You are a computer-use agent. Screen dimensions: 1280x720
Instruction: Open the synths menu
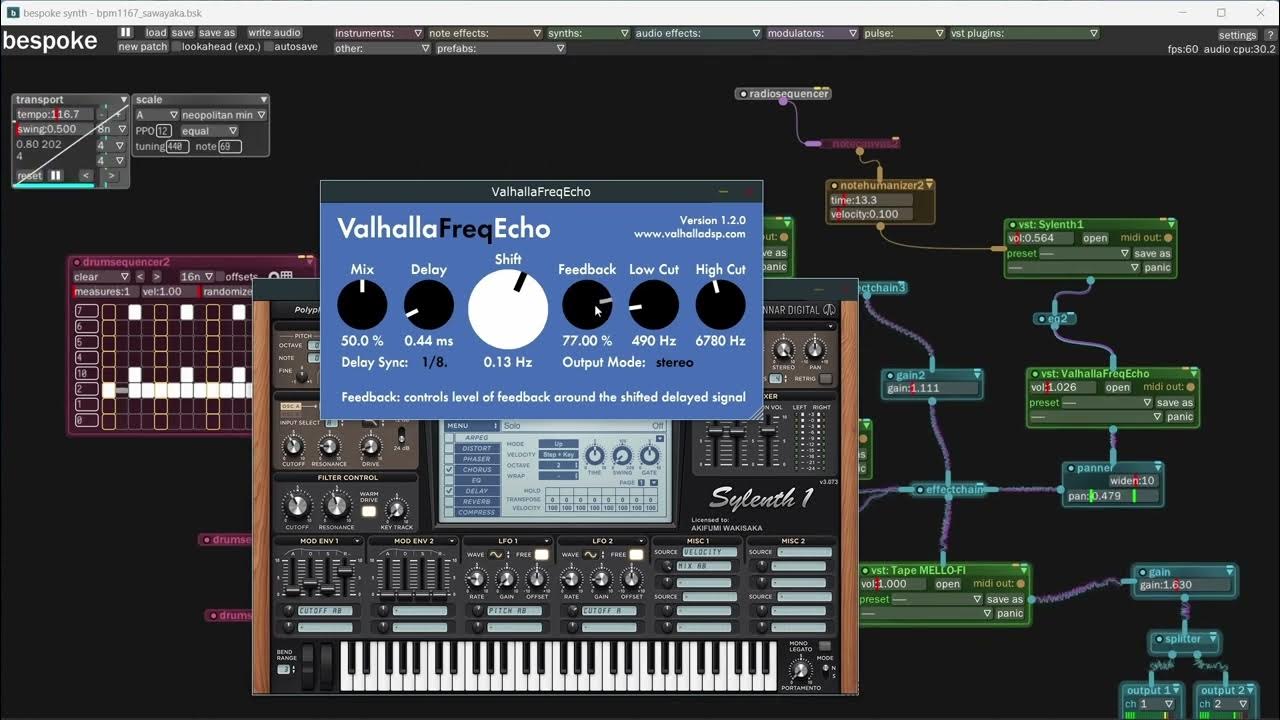588,33
